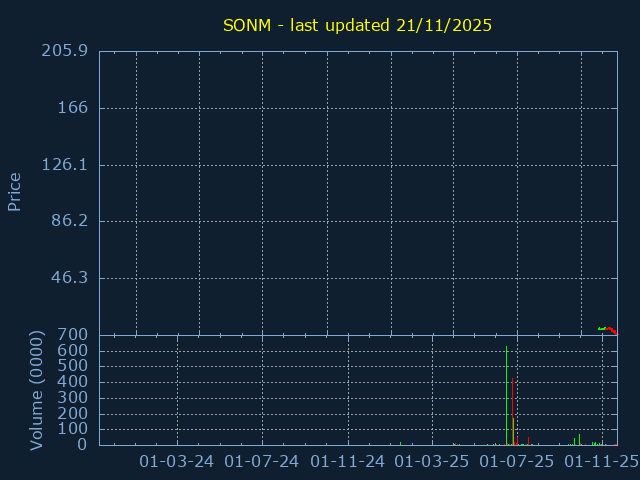Viewport: 640px width, 480px height.
Task: Select the 46.3 price tick label
Action: [x=72, y=278]
